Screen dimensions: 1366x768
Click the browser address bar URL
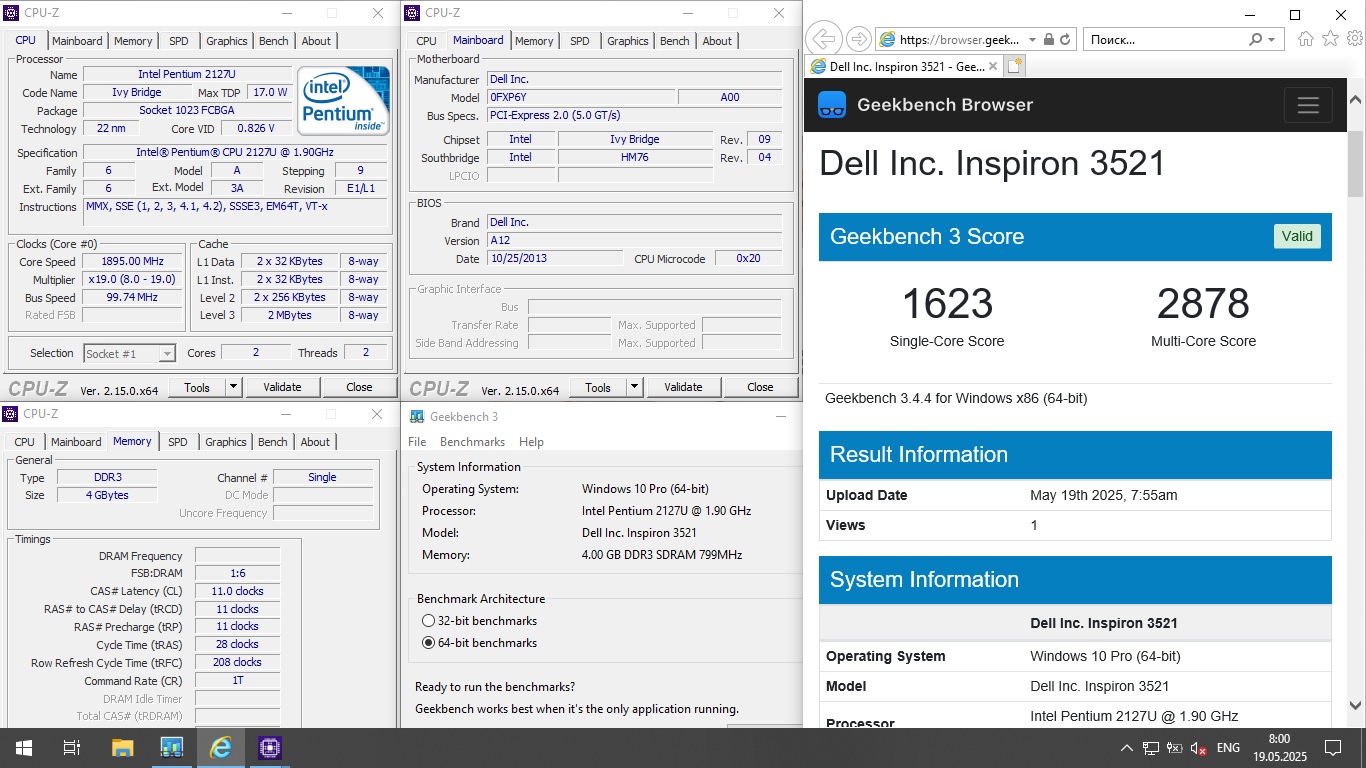(x=960, y=40)
